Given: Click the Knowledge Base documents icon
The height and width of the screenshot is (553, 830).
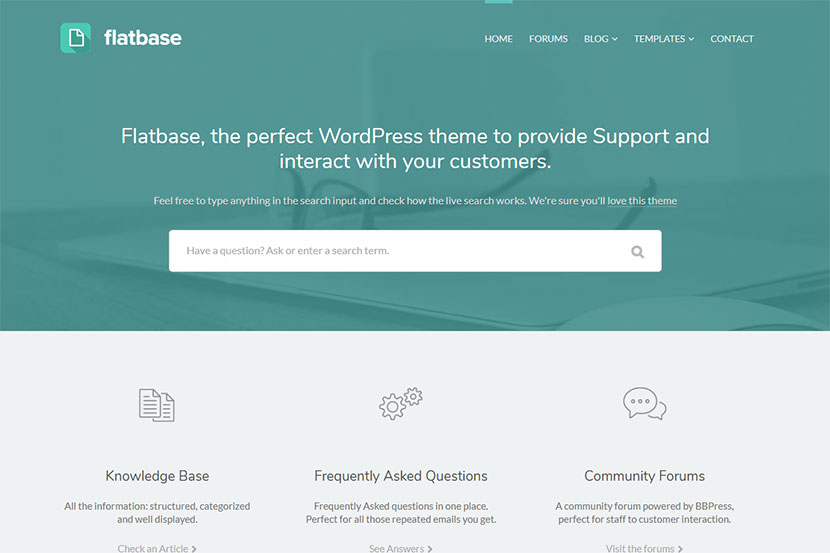Looking at the screenshot, I should click(x=157, y=405).
